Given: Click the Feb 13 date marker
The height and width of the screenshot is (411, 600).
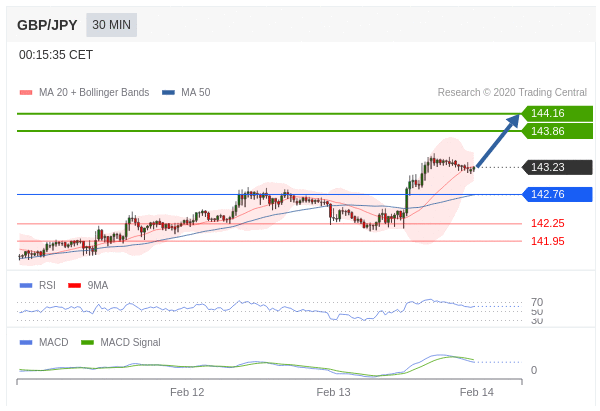Looking at the screenshot, I should click(333, 392).
